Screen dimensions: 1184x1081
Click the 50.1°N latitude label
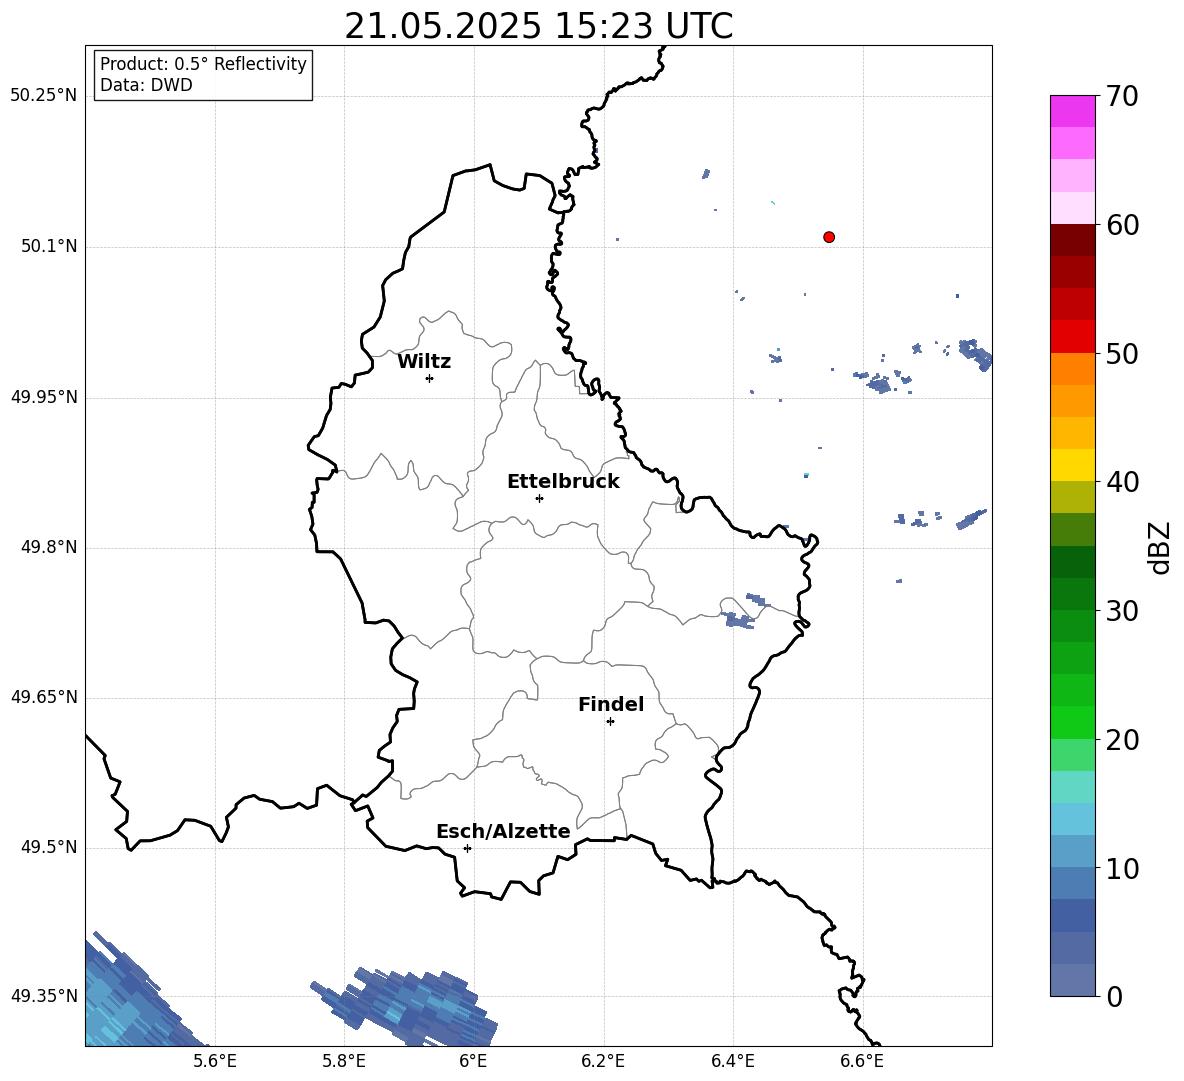pos(49,246)
